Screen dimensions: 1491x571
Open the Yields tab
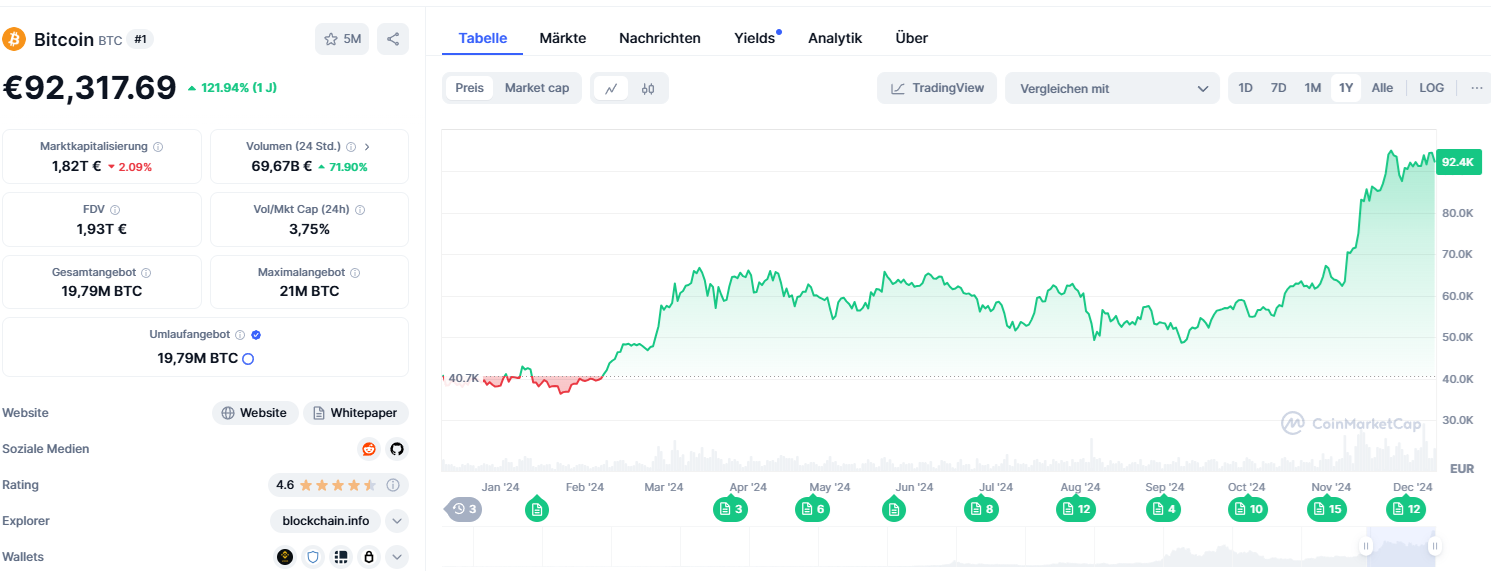tap(755, 38)
